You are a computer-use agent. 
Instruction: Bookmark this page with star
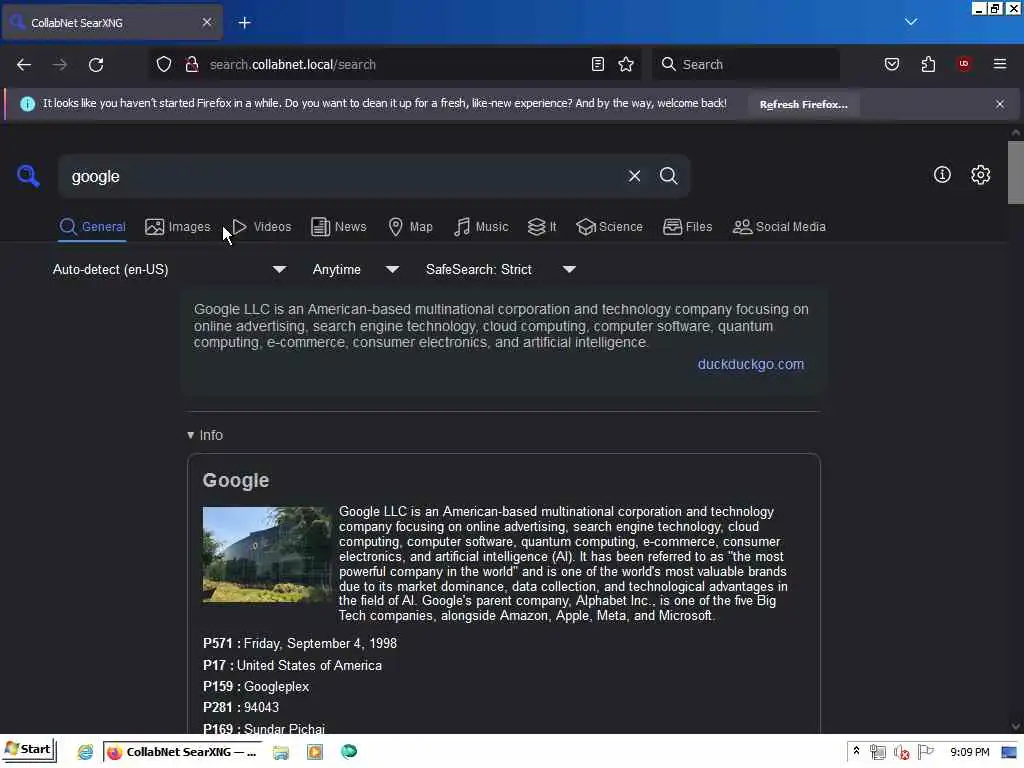pos(626,64)
